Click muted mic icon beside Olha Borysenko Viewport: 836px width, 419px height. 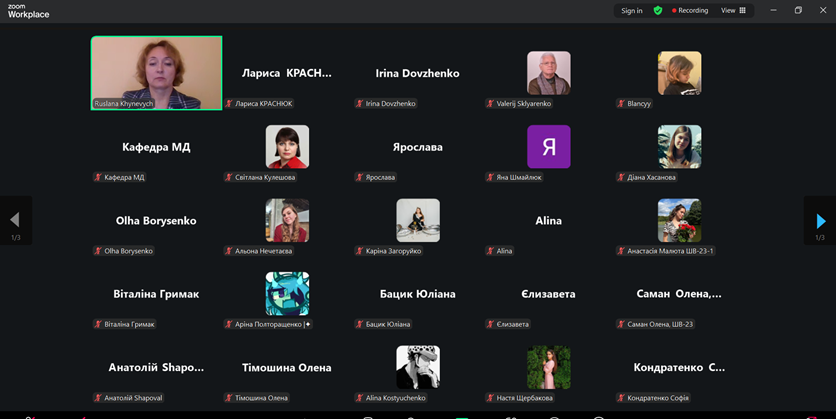coord(98,251)
